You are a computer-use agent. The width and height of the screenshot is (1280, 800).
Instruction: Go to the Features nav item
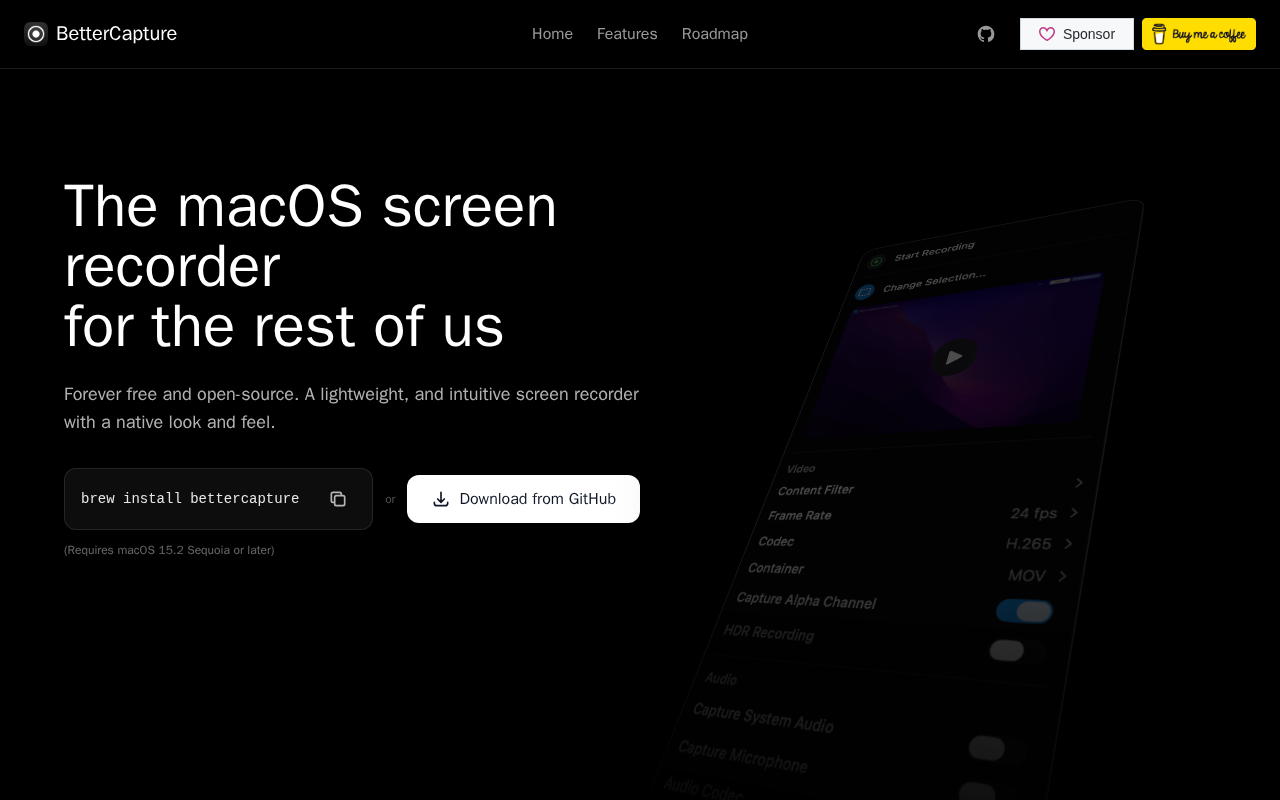pos(627,34)
